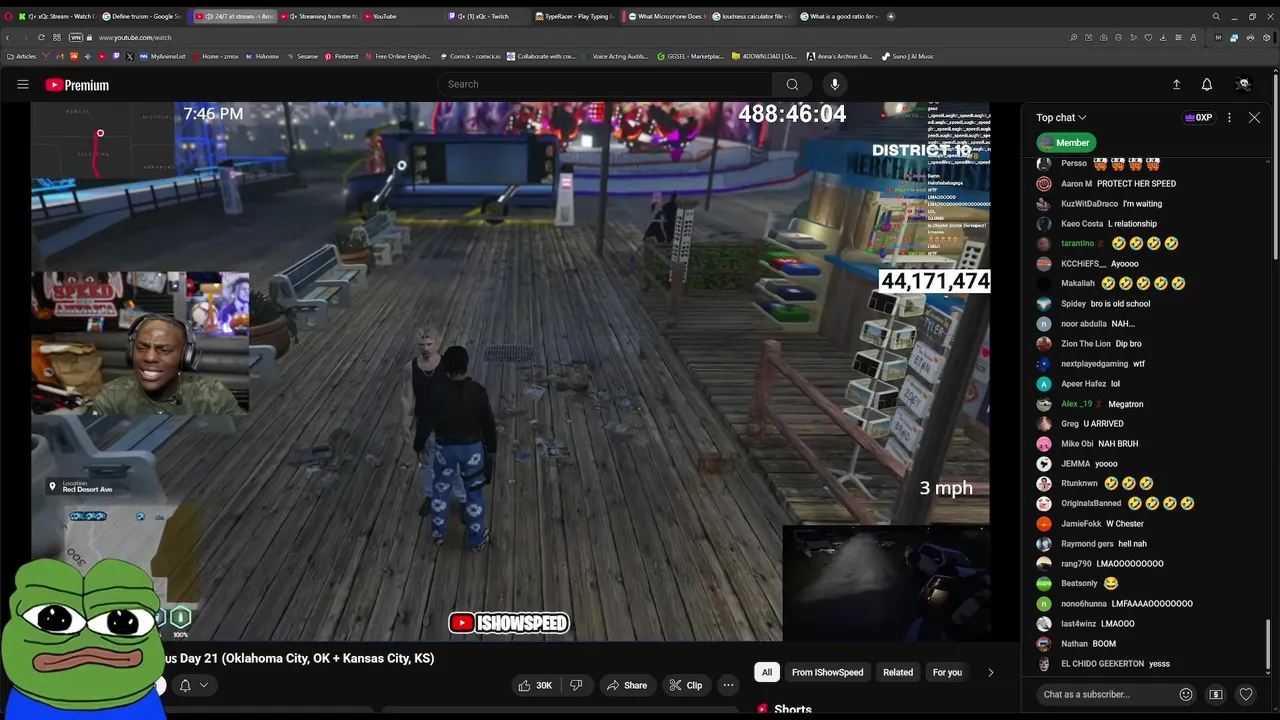Bookmark page with heart icon in toolbar
Viewport: 1280px width, 720px height.
click(x=1148, y=37)
